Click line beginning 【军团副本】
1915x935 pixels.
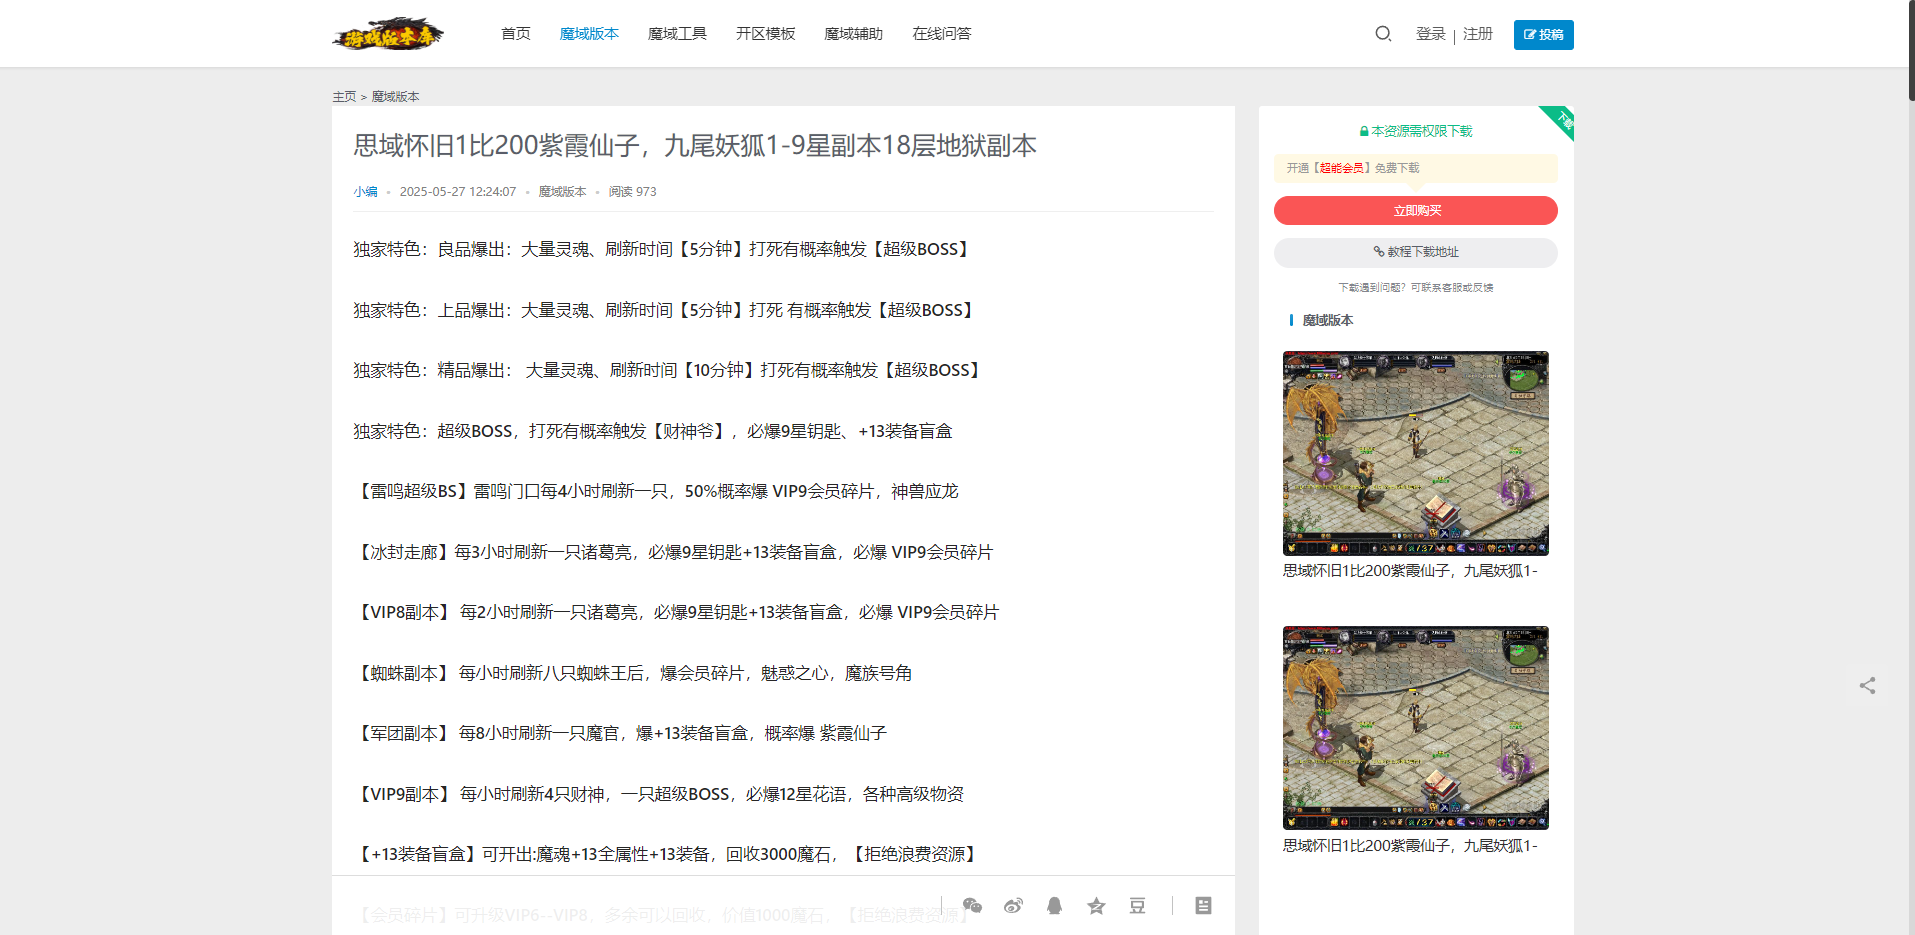[620, 734]
